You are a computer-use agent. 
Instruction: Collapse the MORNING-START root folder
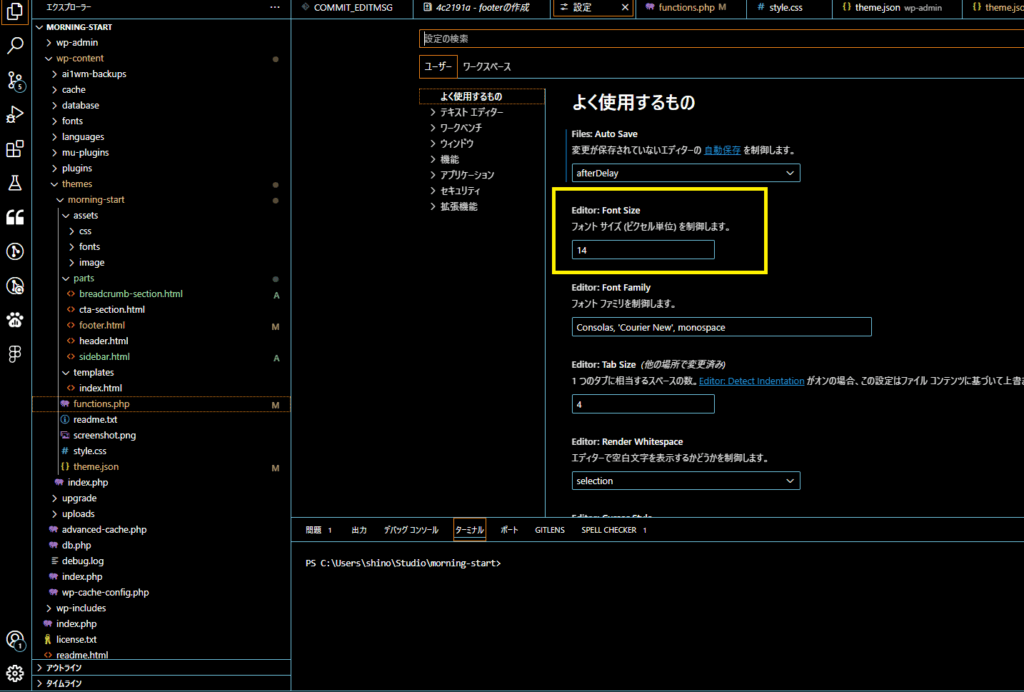[161, 27]
